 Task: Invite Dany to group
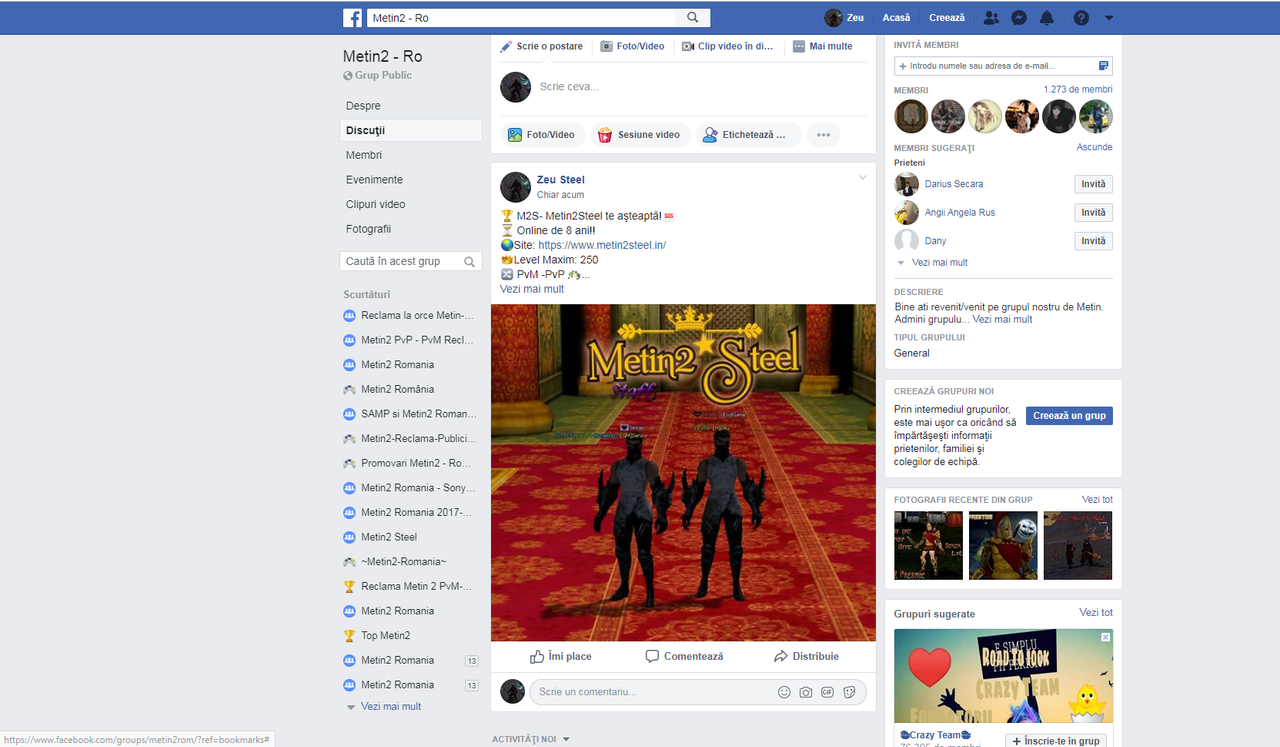tap(1094, 241)
